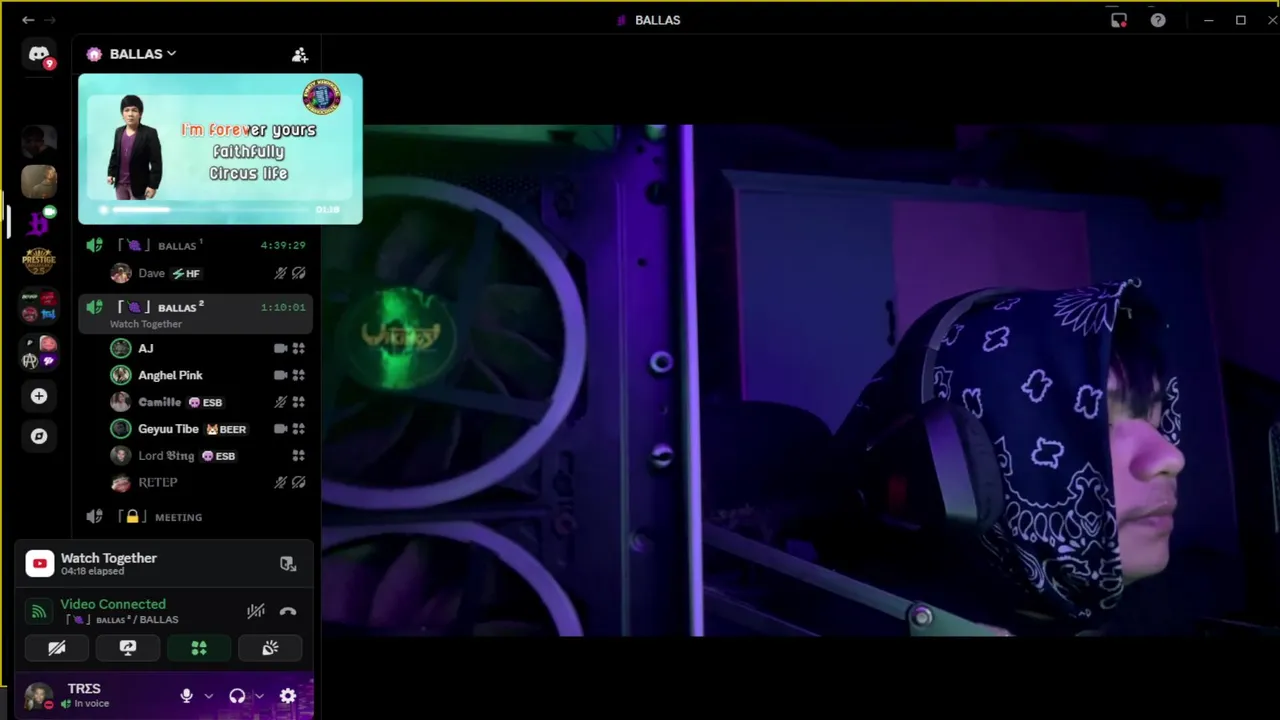Image resolution: width=1280 pixels, height=720 pixels.
Task: Click the 4:39:29 BALLAS 1 timer
Action: click(283, 245)
